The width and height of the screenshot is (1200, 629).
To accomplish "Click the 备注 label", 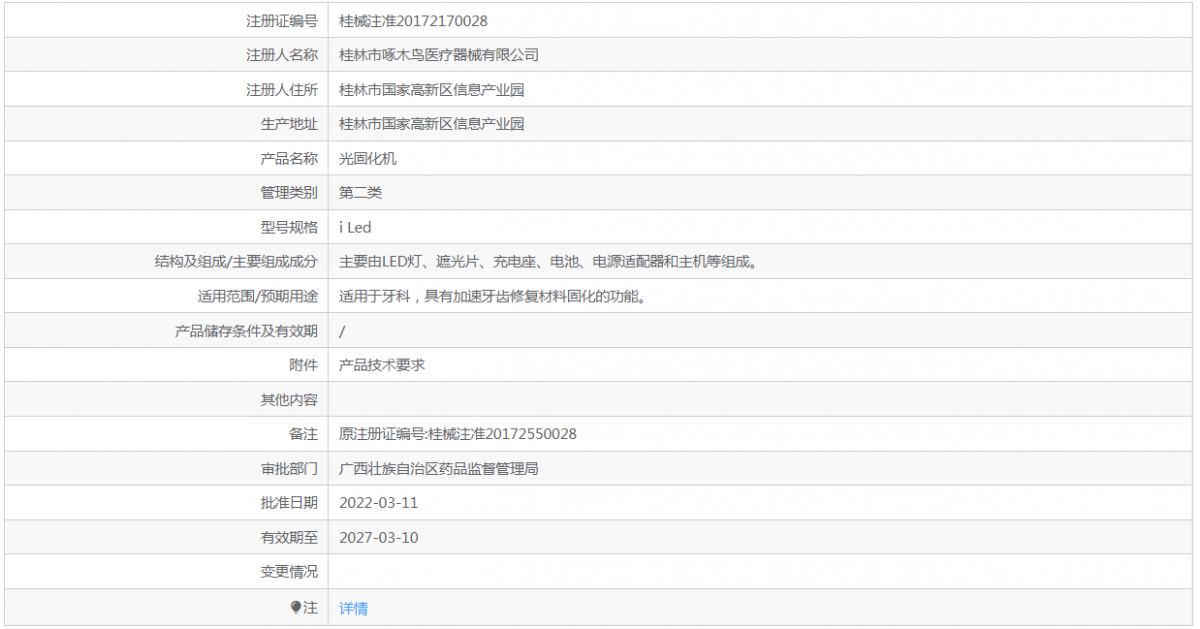I will coord(303,434).
